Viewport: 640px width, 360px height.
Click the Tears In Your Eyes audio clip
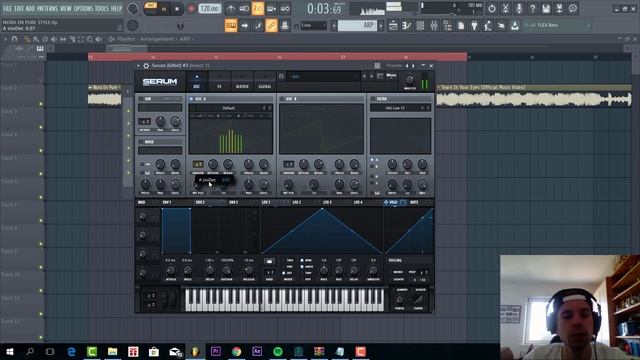tap(533, 96)
